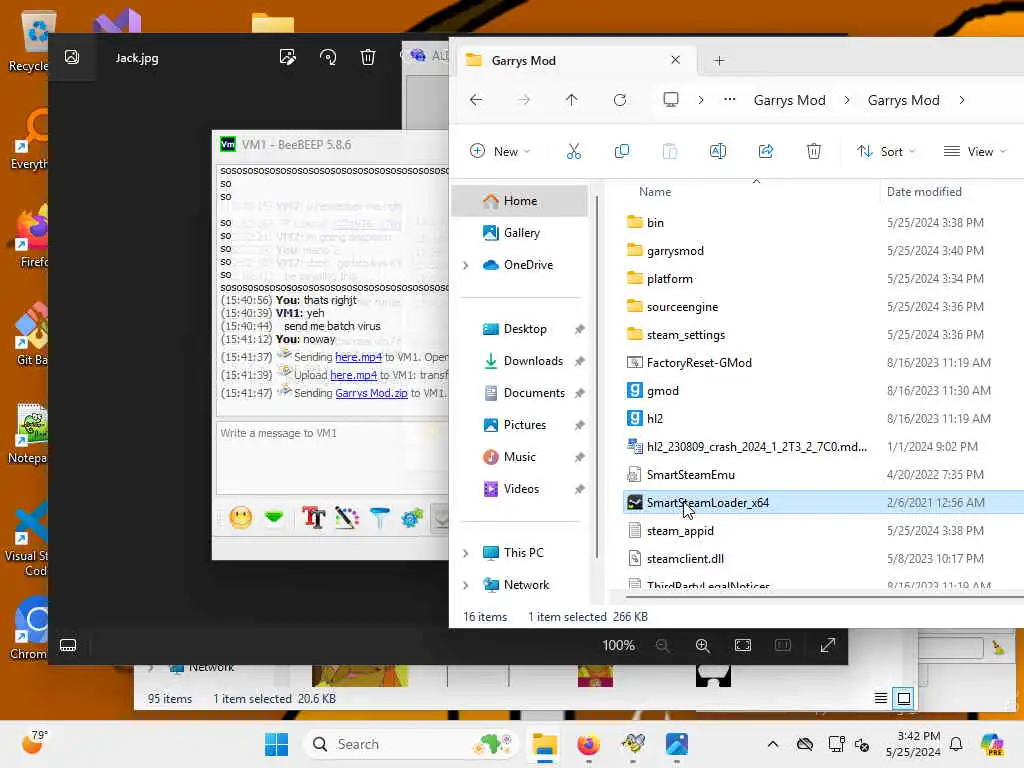
Task: Click the Edit image icon in Photos viewer
Action: pos(287,57)
